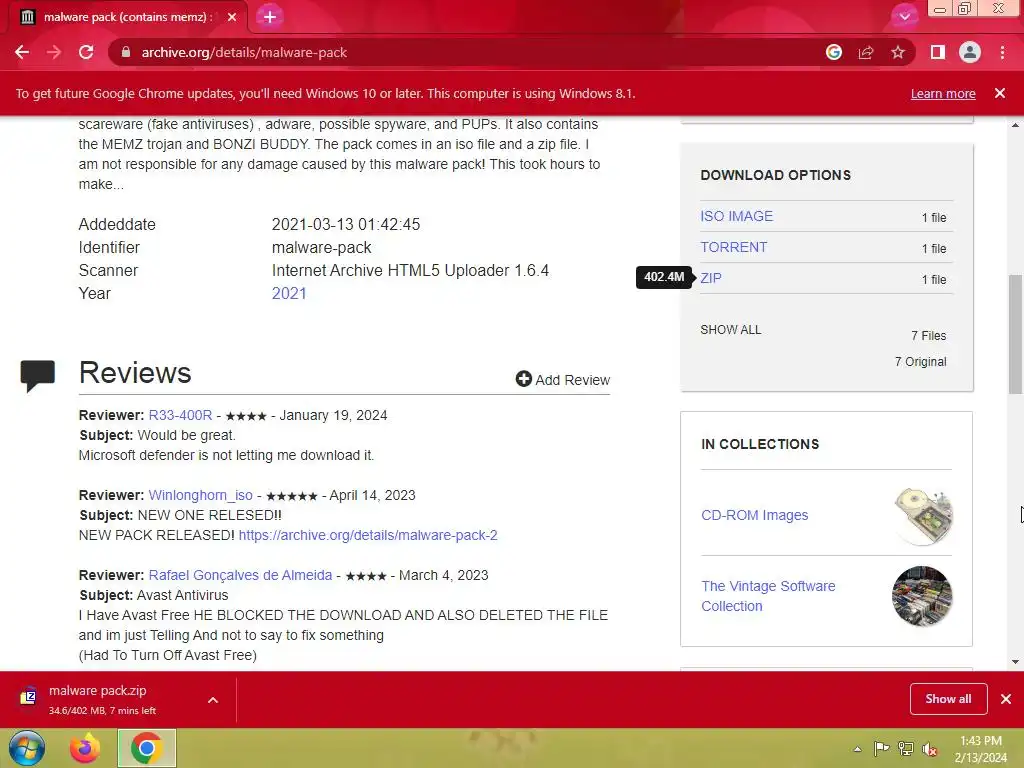Select the malware pack browser tab
Screen dimensions: 1024x768
(127, 17)
